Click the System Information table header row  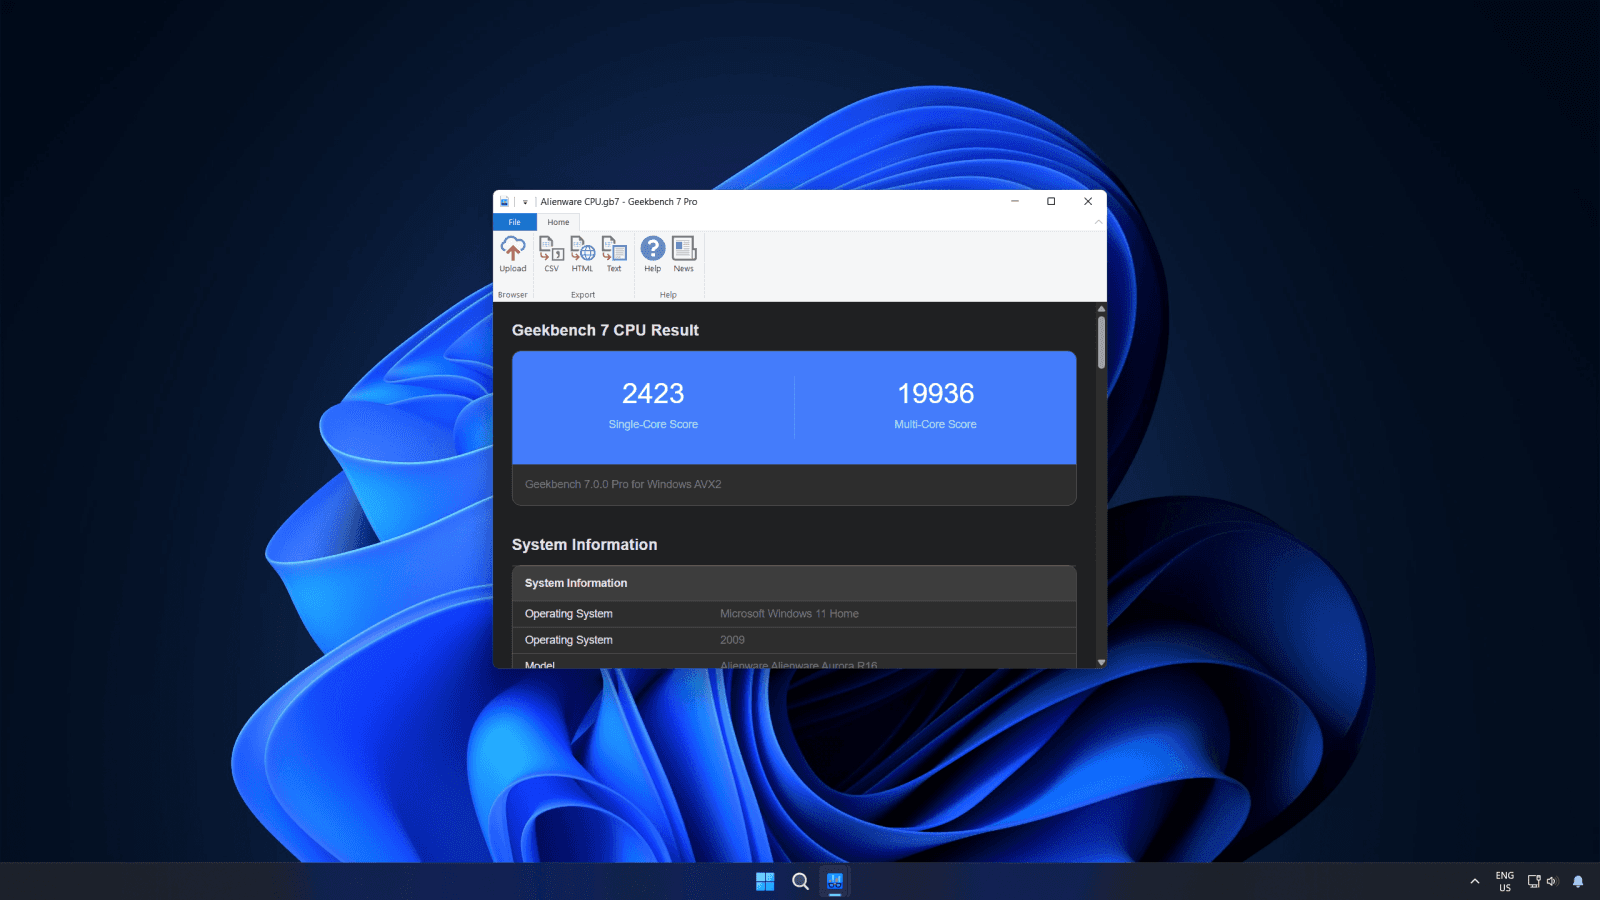pos(794,583)
